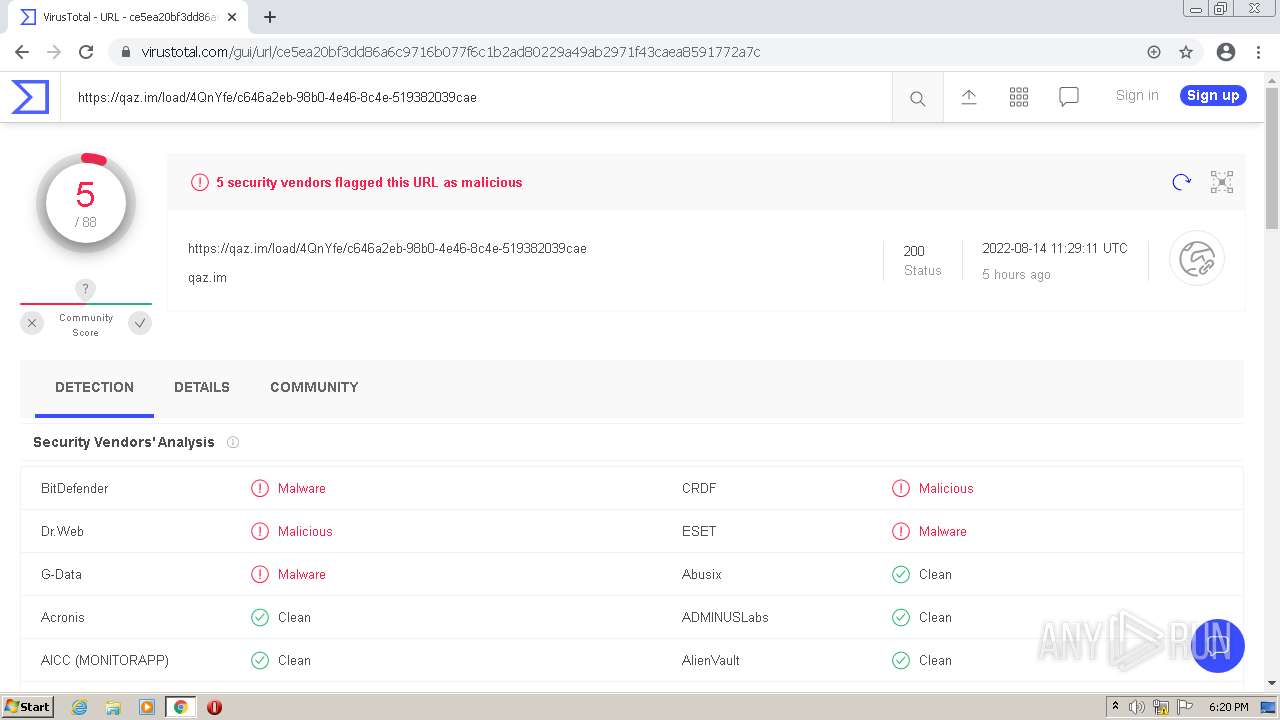Click the Acronis vendor name
The height and width of the screenshot is (720, 1280).
63,618
